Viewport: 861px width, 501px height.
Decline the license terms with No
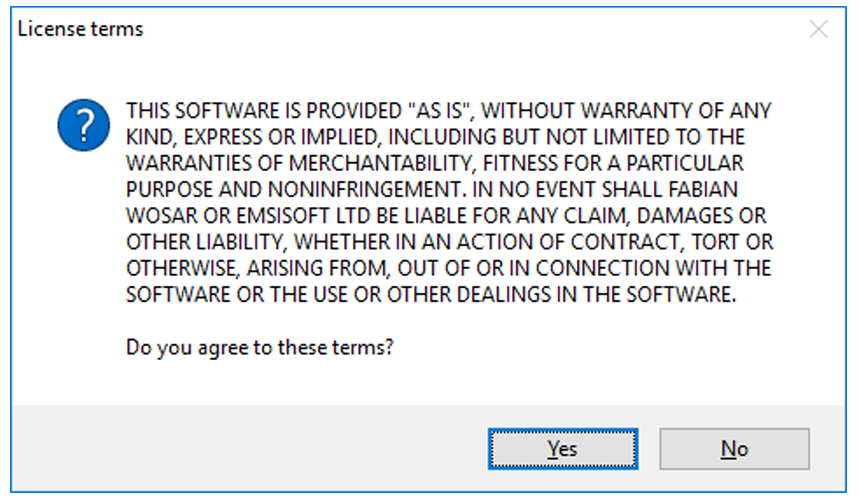(734, 449)
